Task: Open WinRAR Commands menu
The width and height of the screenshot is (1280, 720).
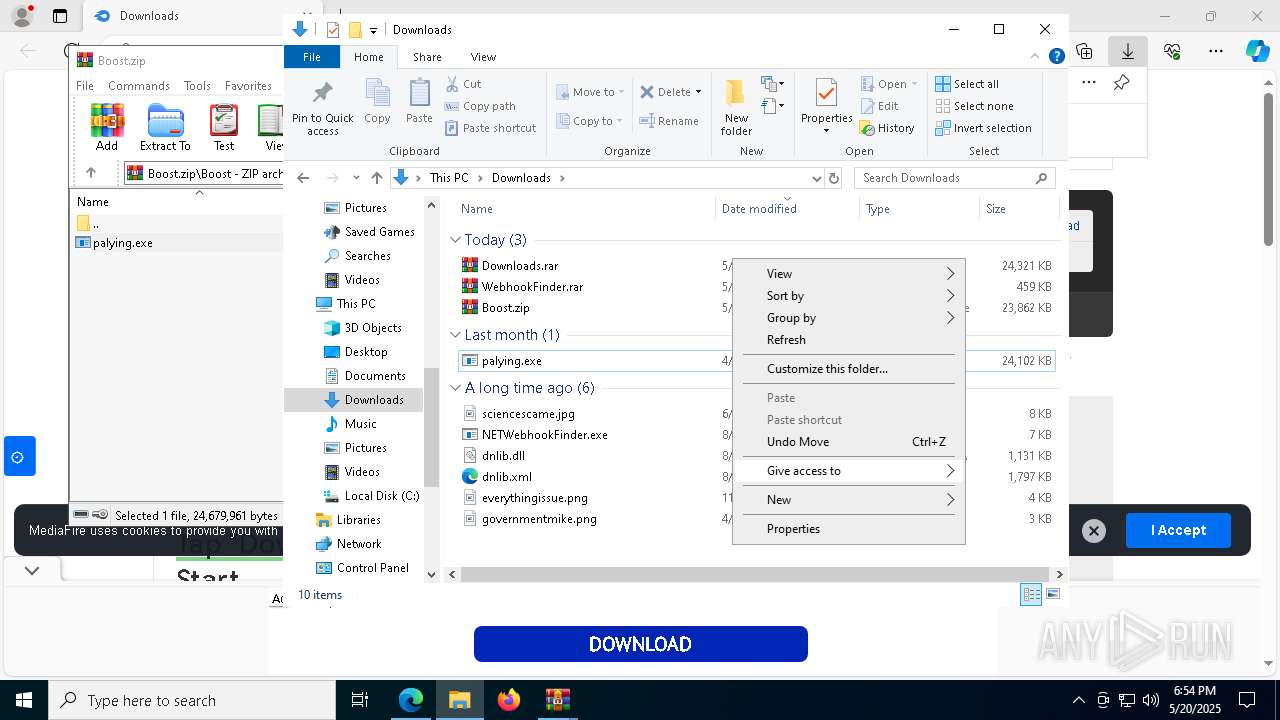Action: click(139, 86)
